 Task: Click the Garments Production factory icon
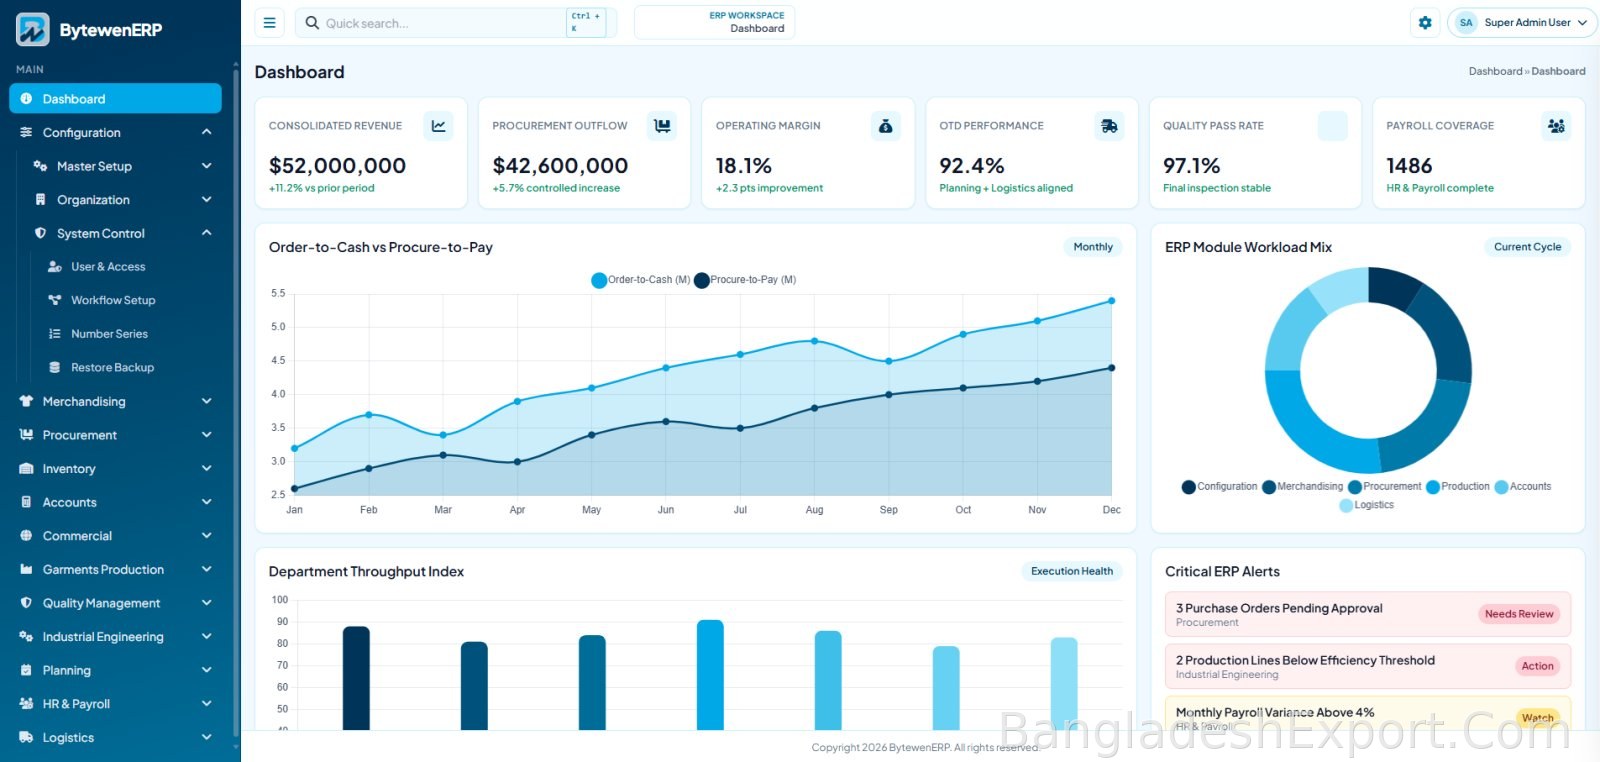click(x=26, y=570)
